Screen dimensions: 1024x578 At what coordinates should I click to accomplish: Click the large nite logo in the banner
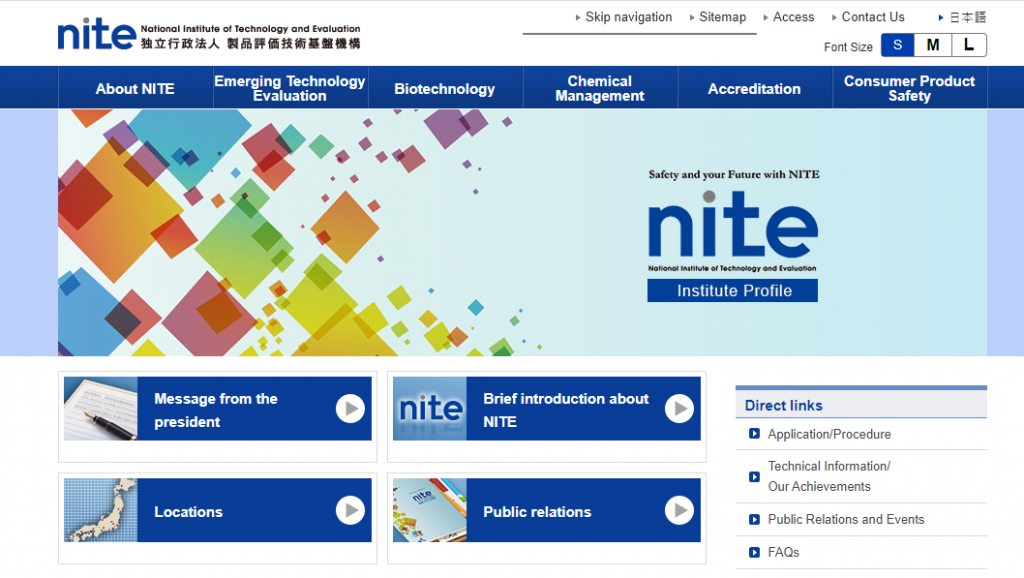click(x=733, y=224)
